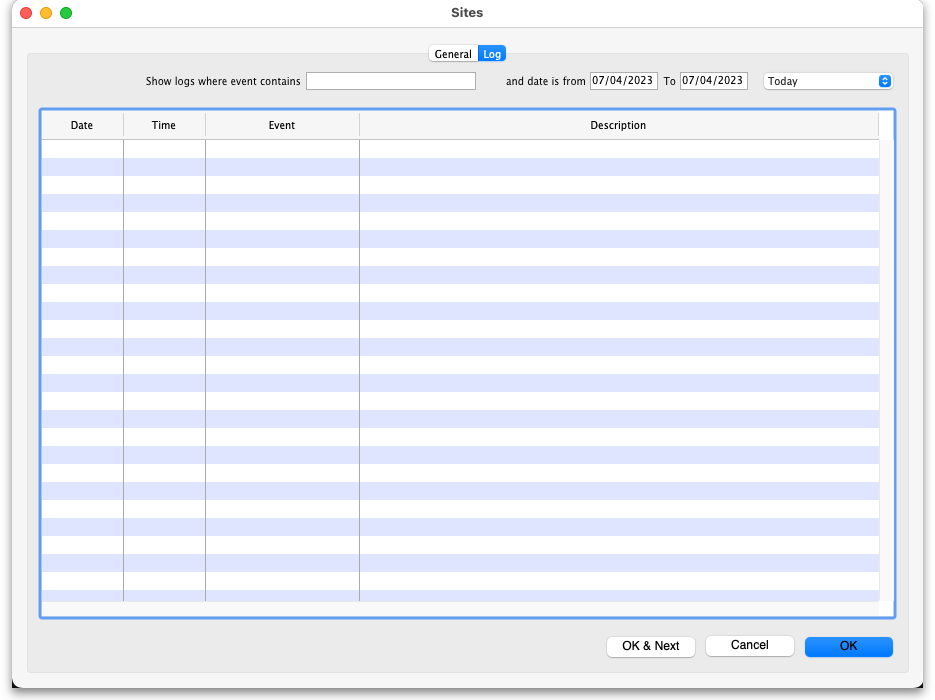Click the Description column header

click(618, 125)
